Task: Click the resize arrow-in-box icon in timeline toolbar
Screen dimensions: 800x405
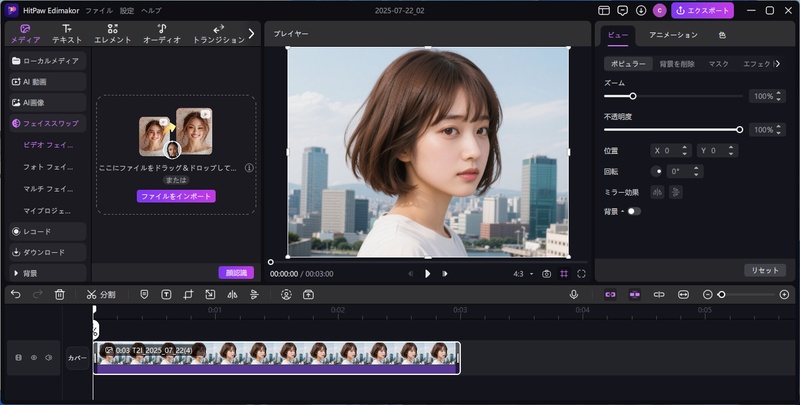Action: click(210, 294)
